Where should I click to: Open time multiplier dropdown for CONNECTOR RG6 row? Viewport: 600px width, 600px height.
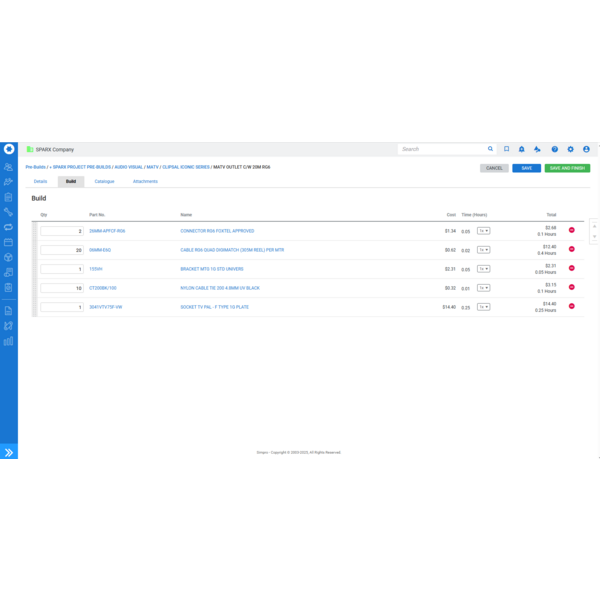tap(483, 231)
